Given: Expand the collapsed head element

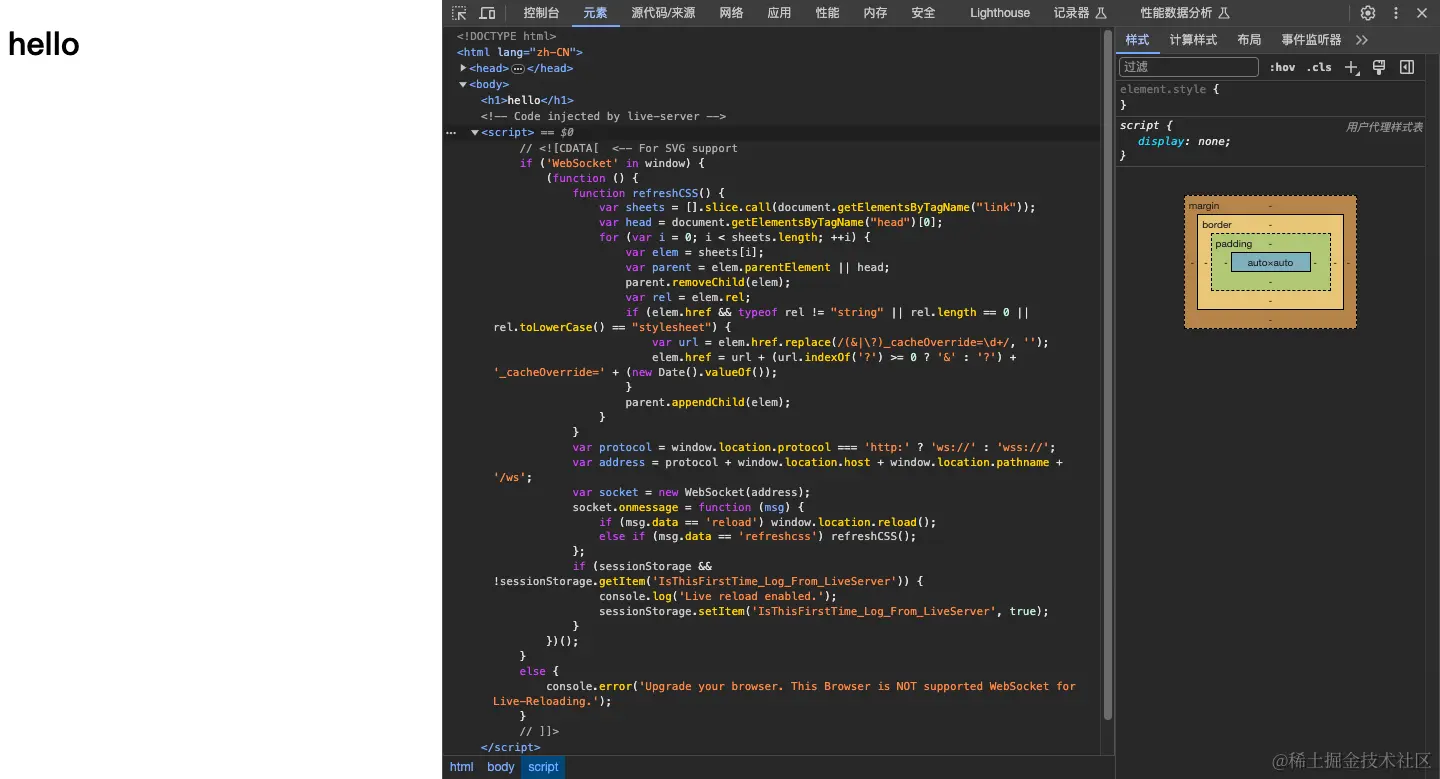Looking at the screenshot, I should click(x=464, y=68).
